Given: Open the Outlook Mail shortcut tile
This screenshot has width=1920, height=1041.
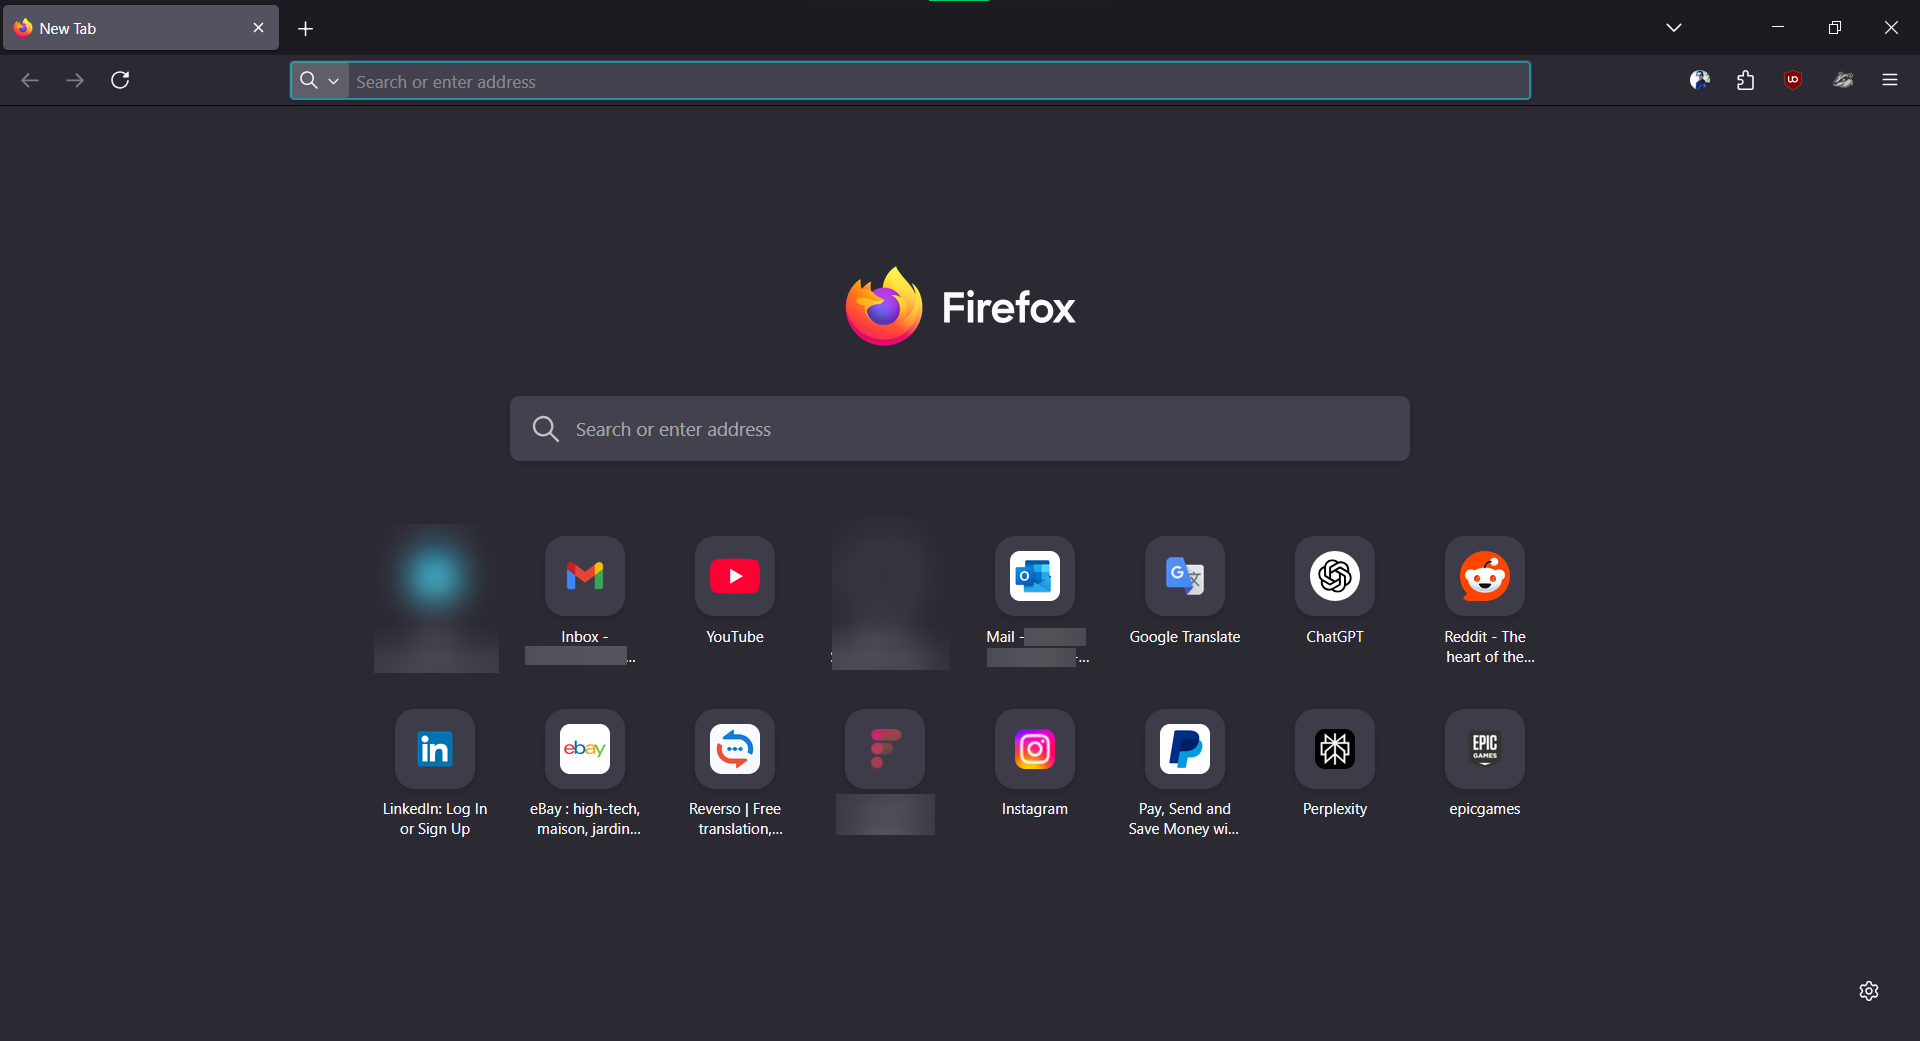Looking at the screenshot, I should click(1035, 576).
